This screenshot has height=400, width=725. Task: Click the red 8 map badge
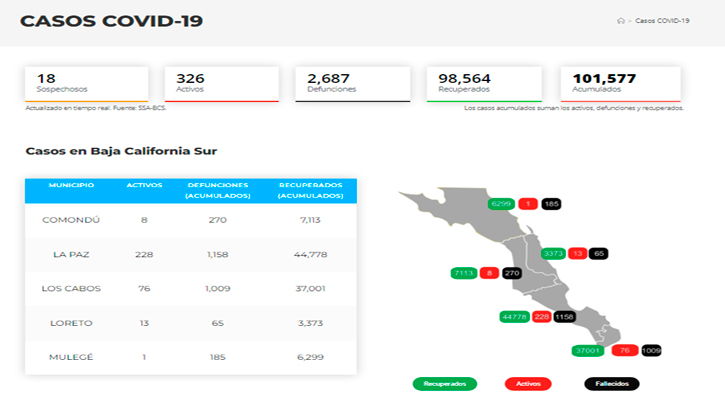click(489, 273)
